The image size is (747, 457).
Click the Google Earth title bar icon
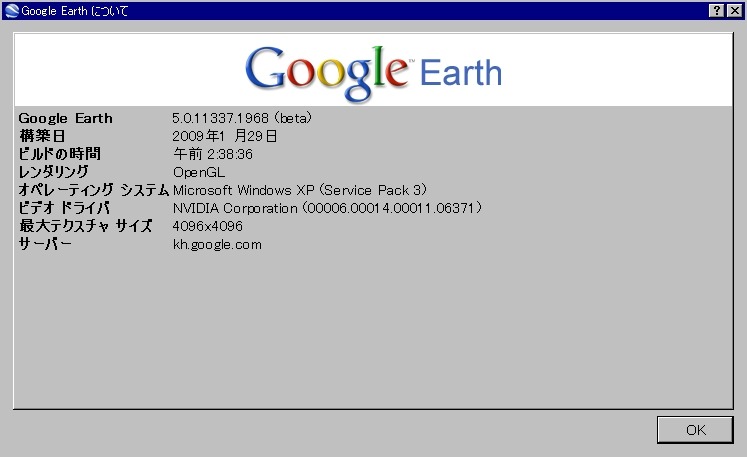[x=11, y=10]
